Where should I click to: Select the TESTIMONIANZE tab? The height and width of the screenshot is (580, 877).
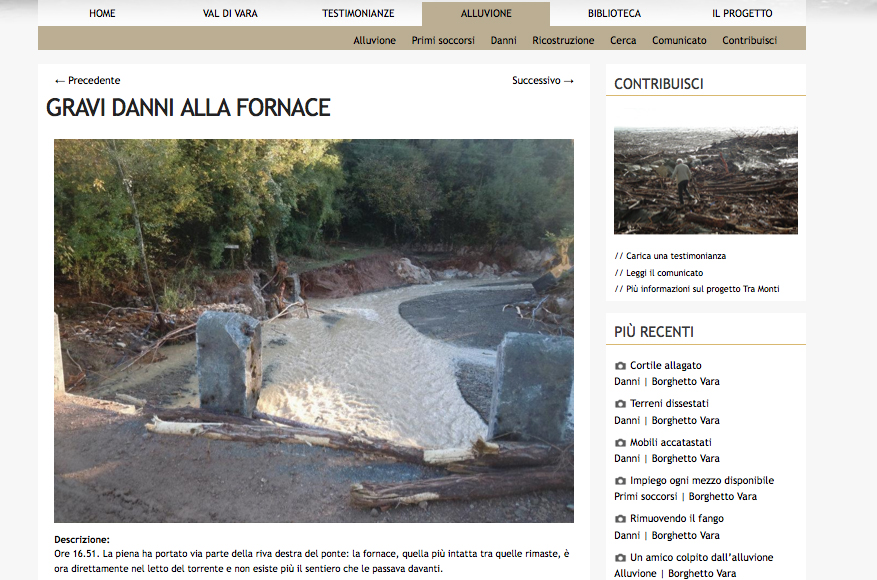click(358, 13)
